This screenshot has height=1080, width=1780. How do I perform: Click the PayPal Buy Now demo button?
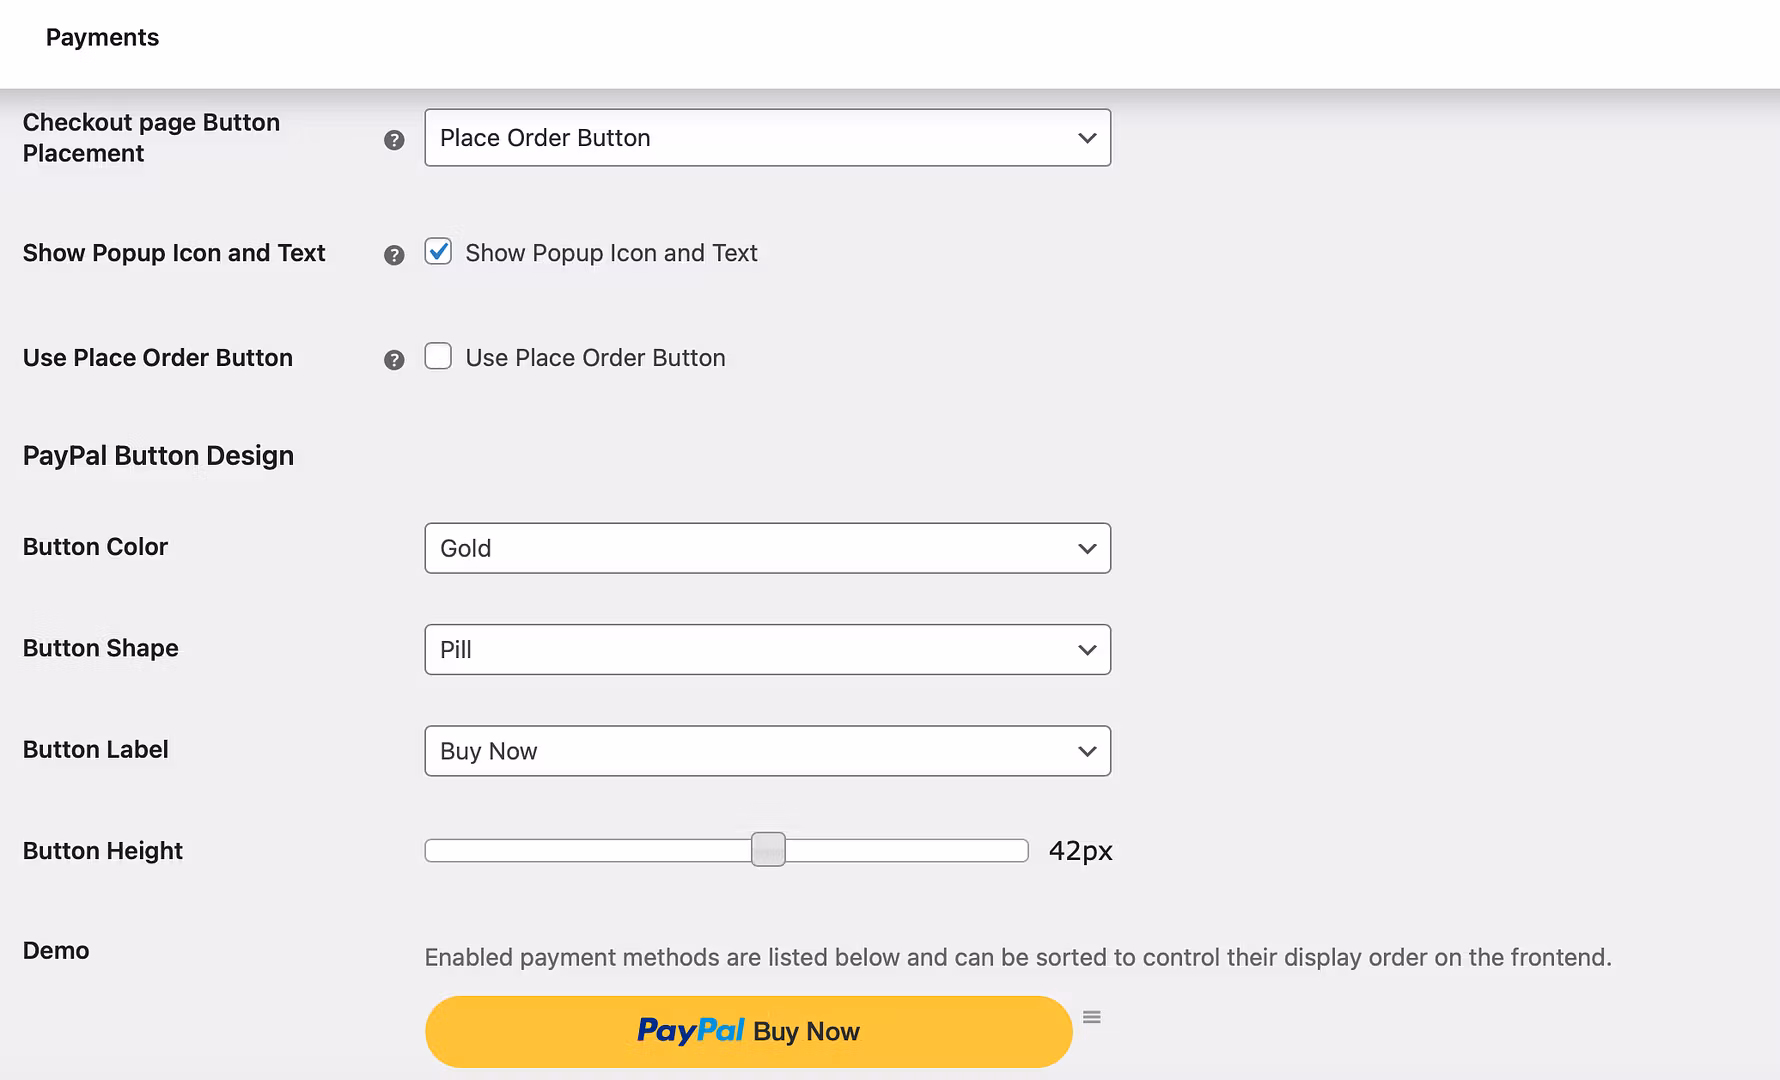tap(748, 1031)
